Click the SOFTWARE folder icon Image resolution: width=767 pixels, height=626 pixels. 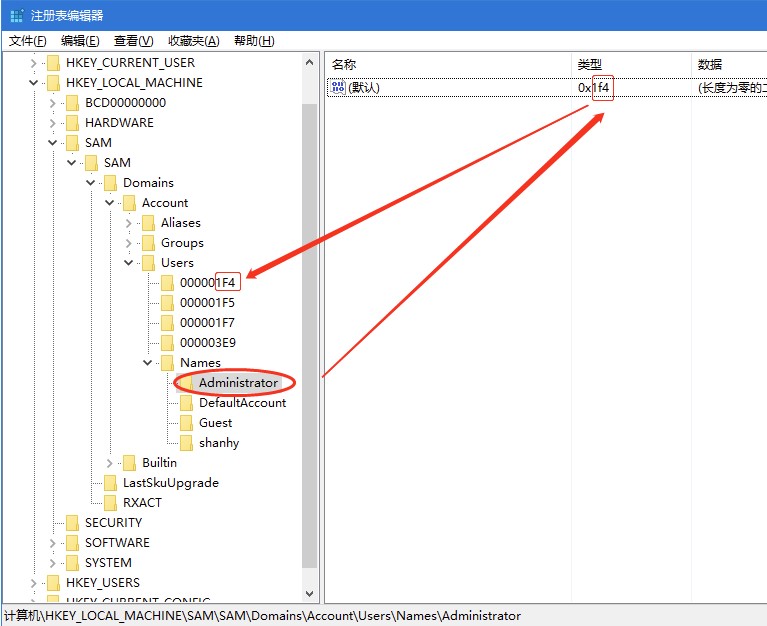coord(72,543)
